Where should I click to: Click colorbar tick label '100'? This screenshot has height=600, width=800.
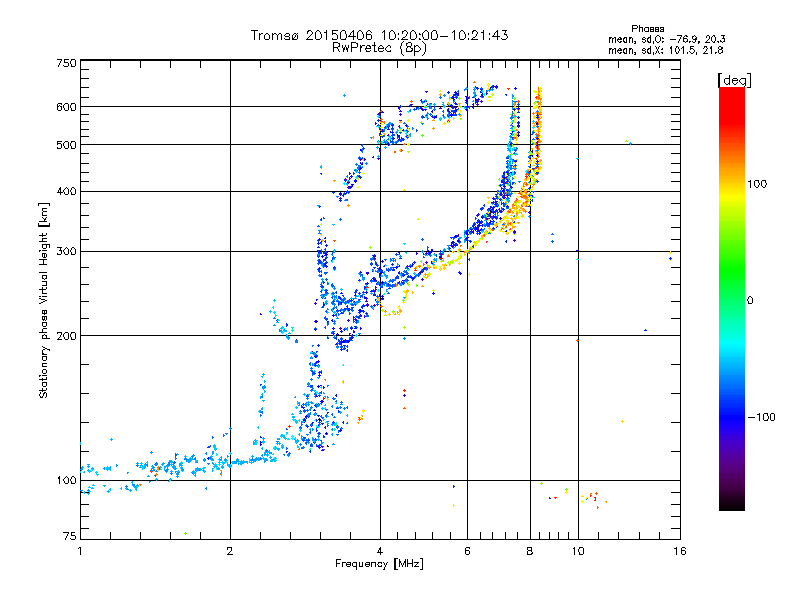pos(757,184)
